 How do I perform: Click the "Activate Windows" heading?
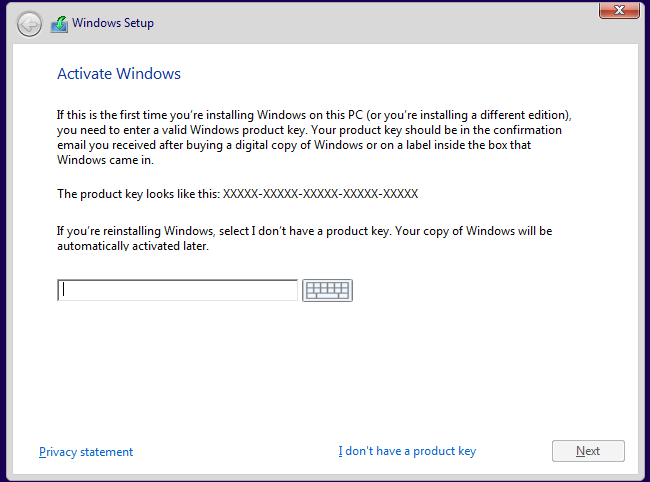(119, 74)
